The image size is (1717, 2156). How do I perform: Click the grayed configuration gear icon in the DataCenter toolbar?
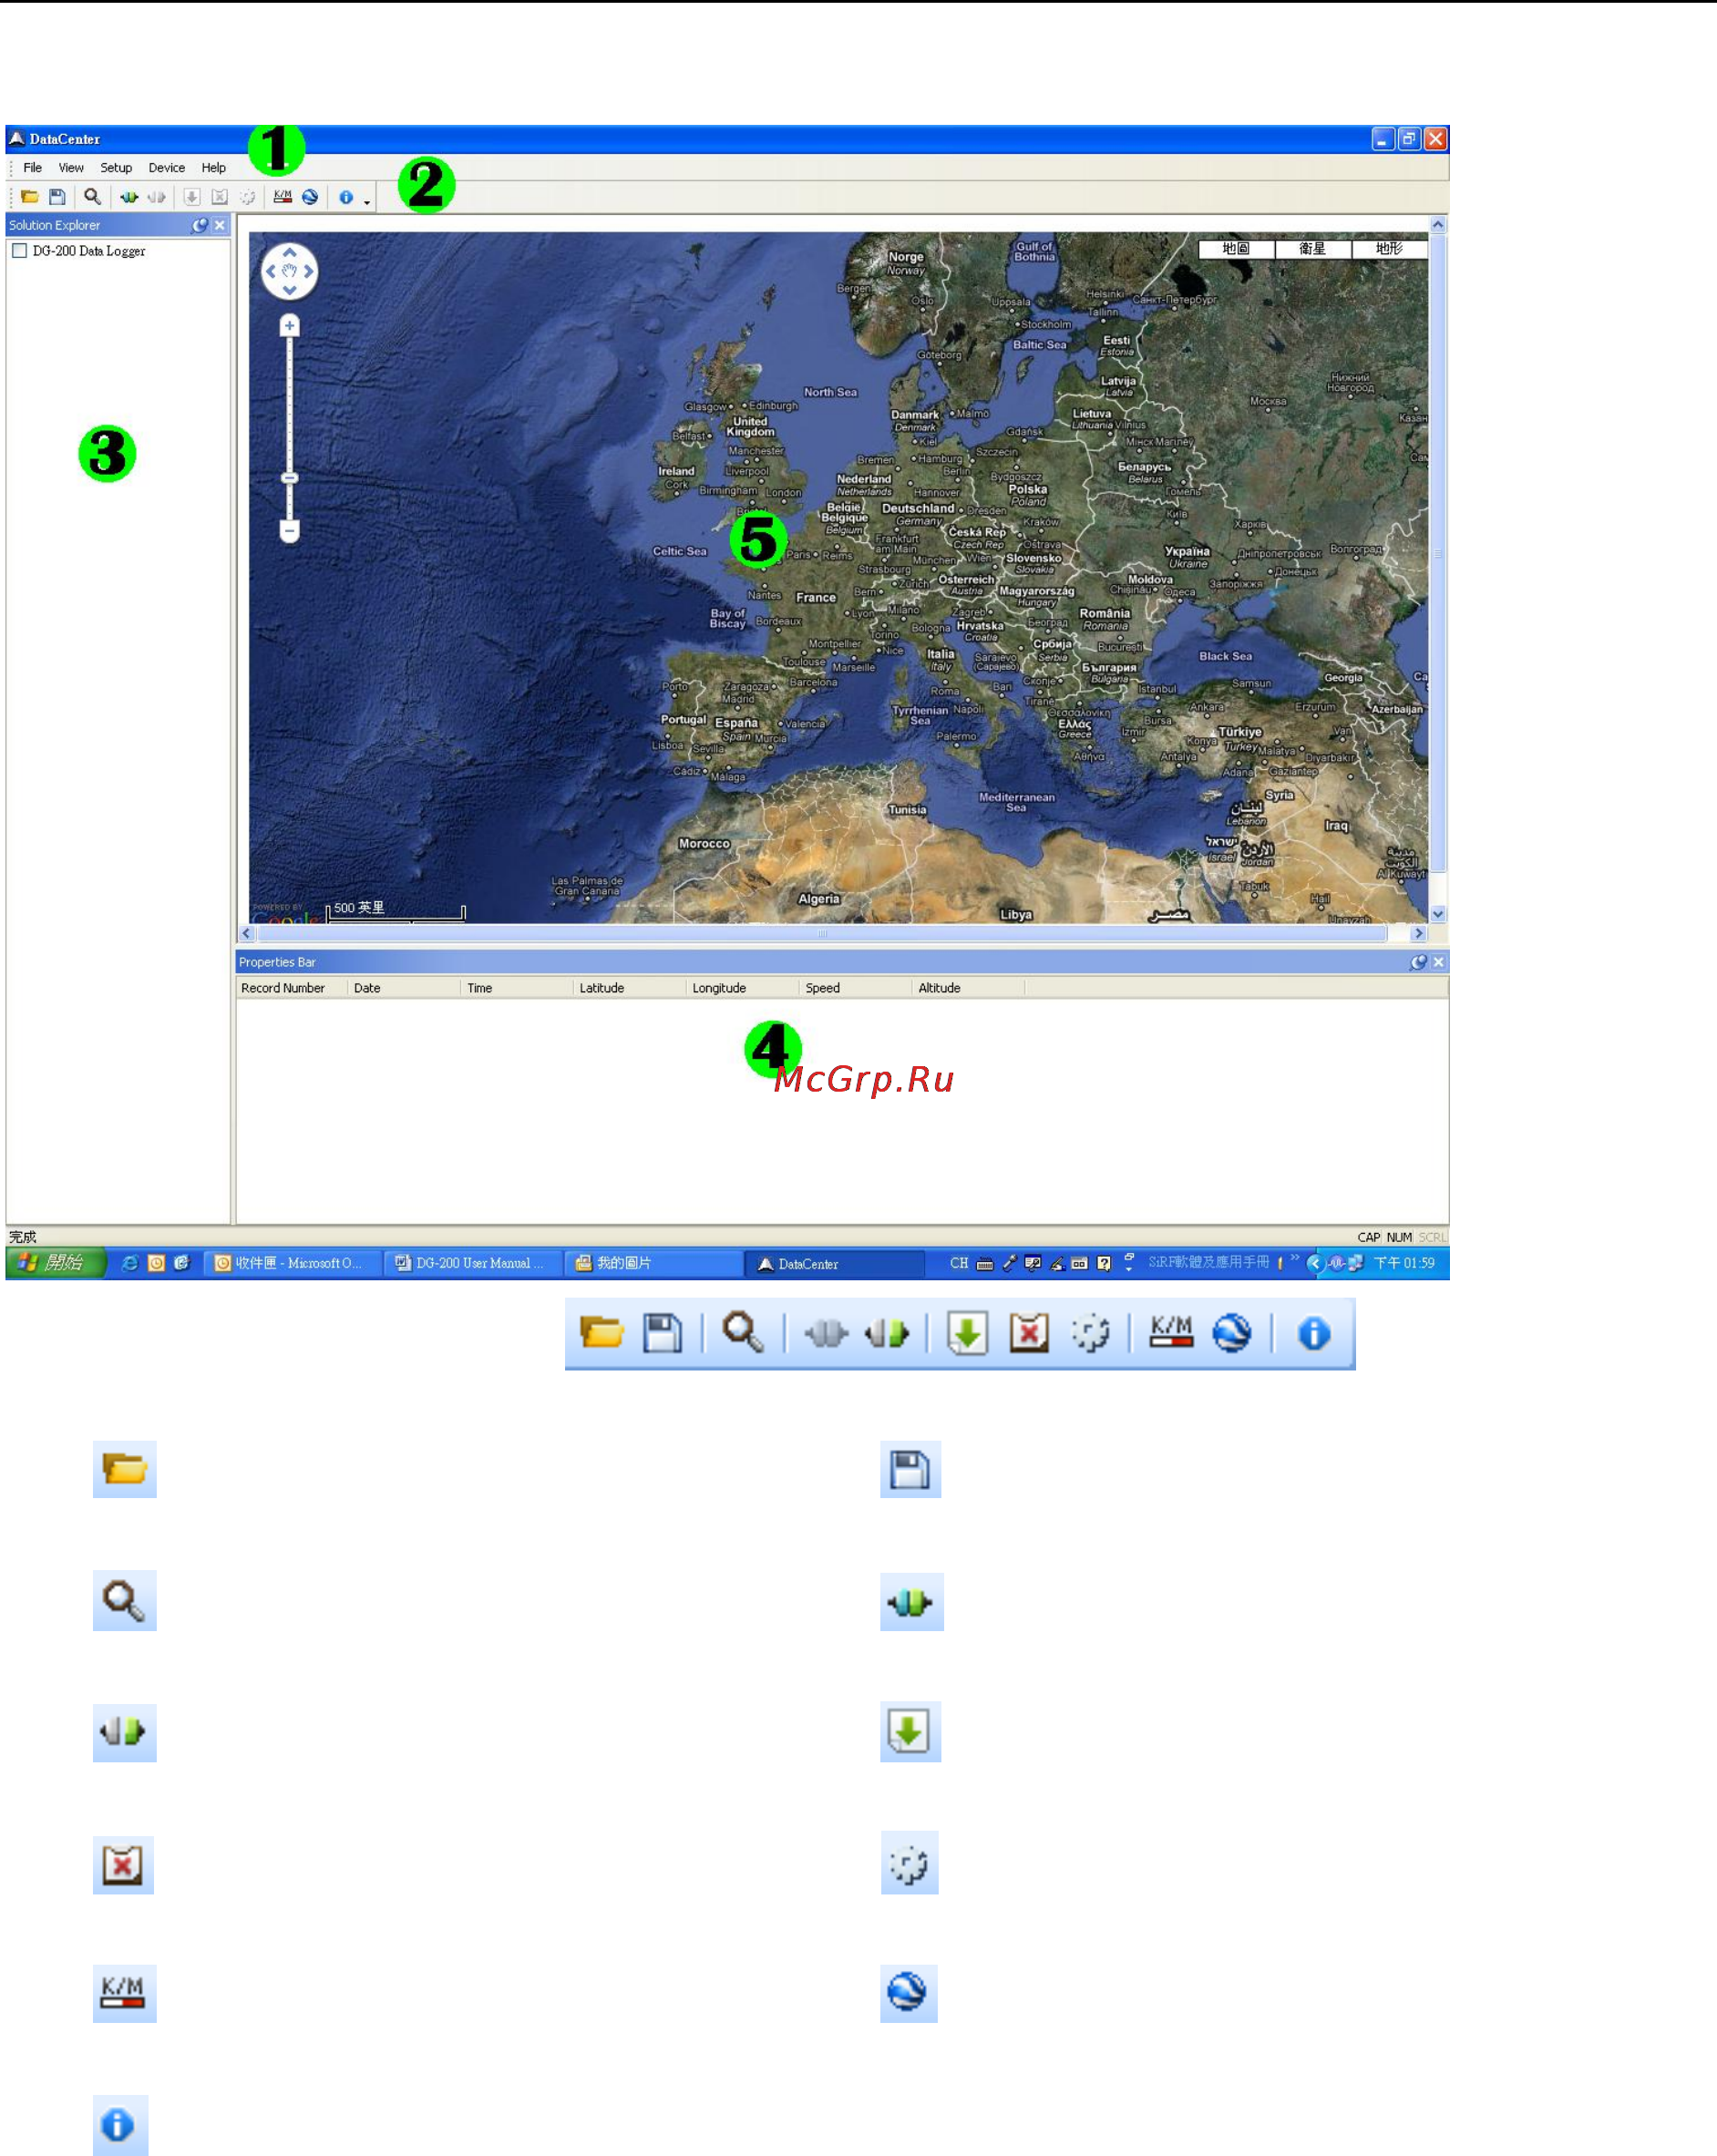click(247, 197)
